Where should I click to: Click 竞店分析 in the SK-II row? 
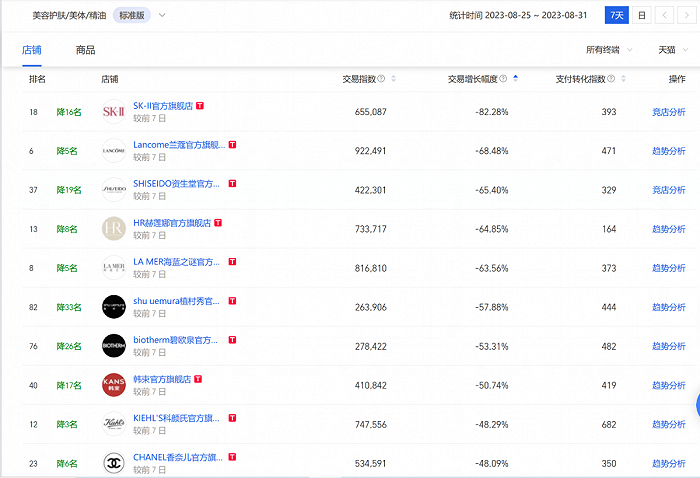tap(669, 112)
